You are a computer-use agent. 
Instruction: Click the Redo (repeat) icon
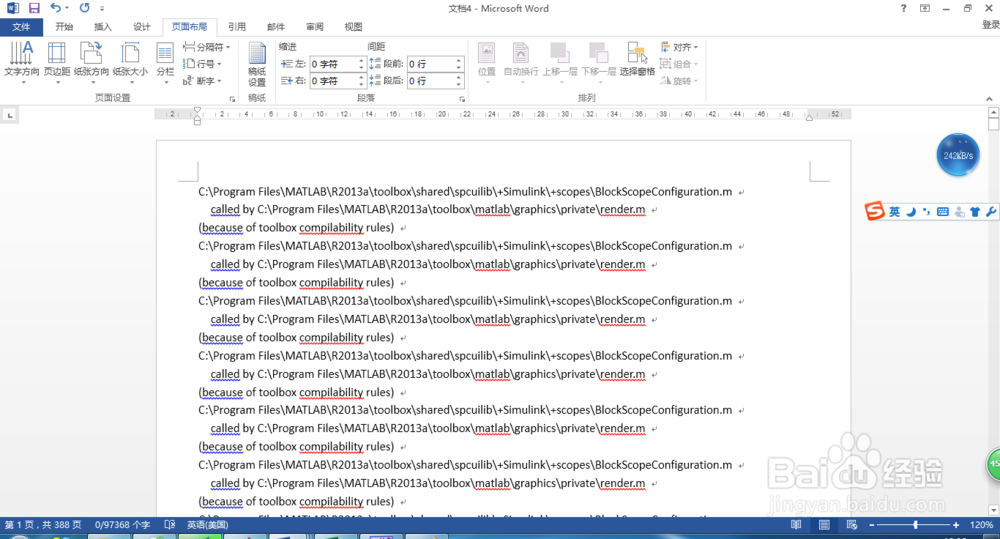84,8
